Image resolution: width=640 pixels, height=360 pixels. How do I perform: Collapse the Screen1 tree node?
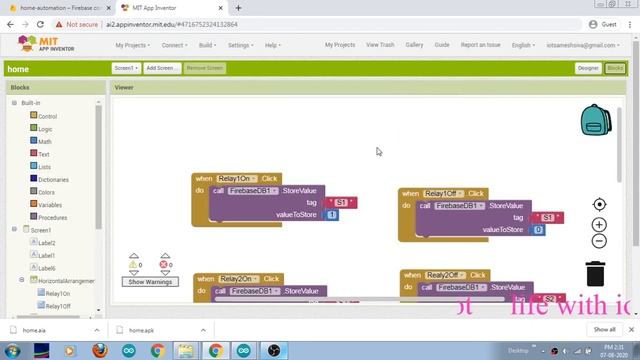(x=14, y=229)
